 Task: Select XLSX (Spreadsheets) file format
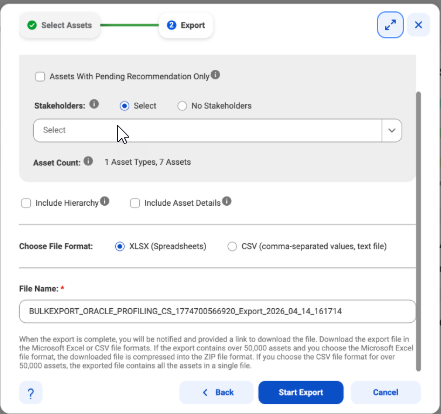click(x=120, y=246)
